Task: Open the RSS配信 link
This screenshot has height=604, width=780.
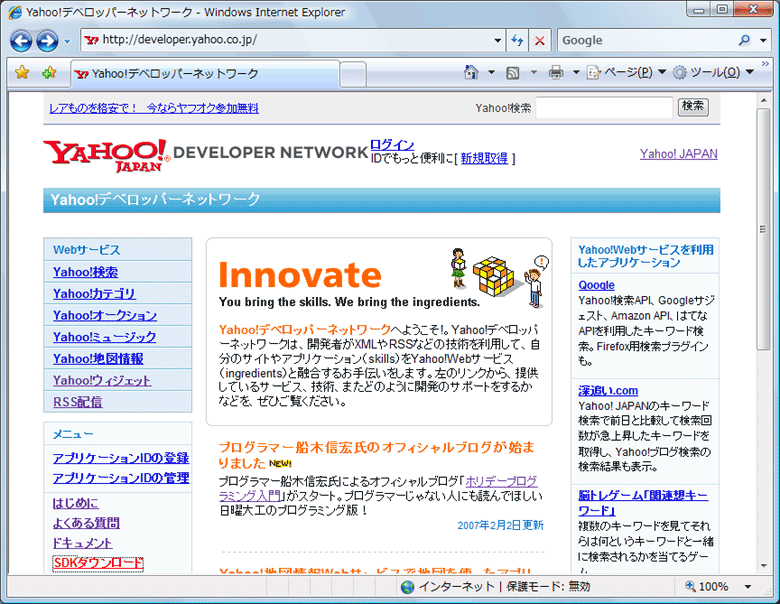Action: [x=78, y=402]
